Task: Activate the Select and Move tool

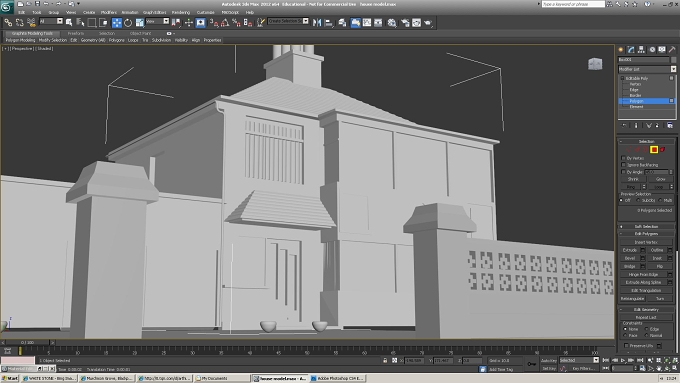Action: 117,23
